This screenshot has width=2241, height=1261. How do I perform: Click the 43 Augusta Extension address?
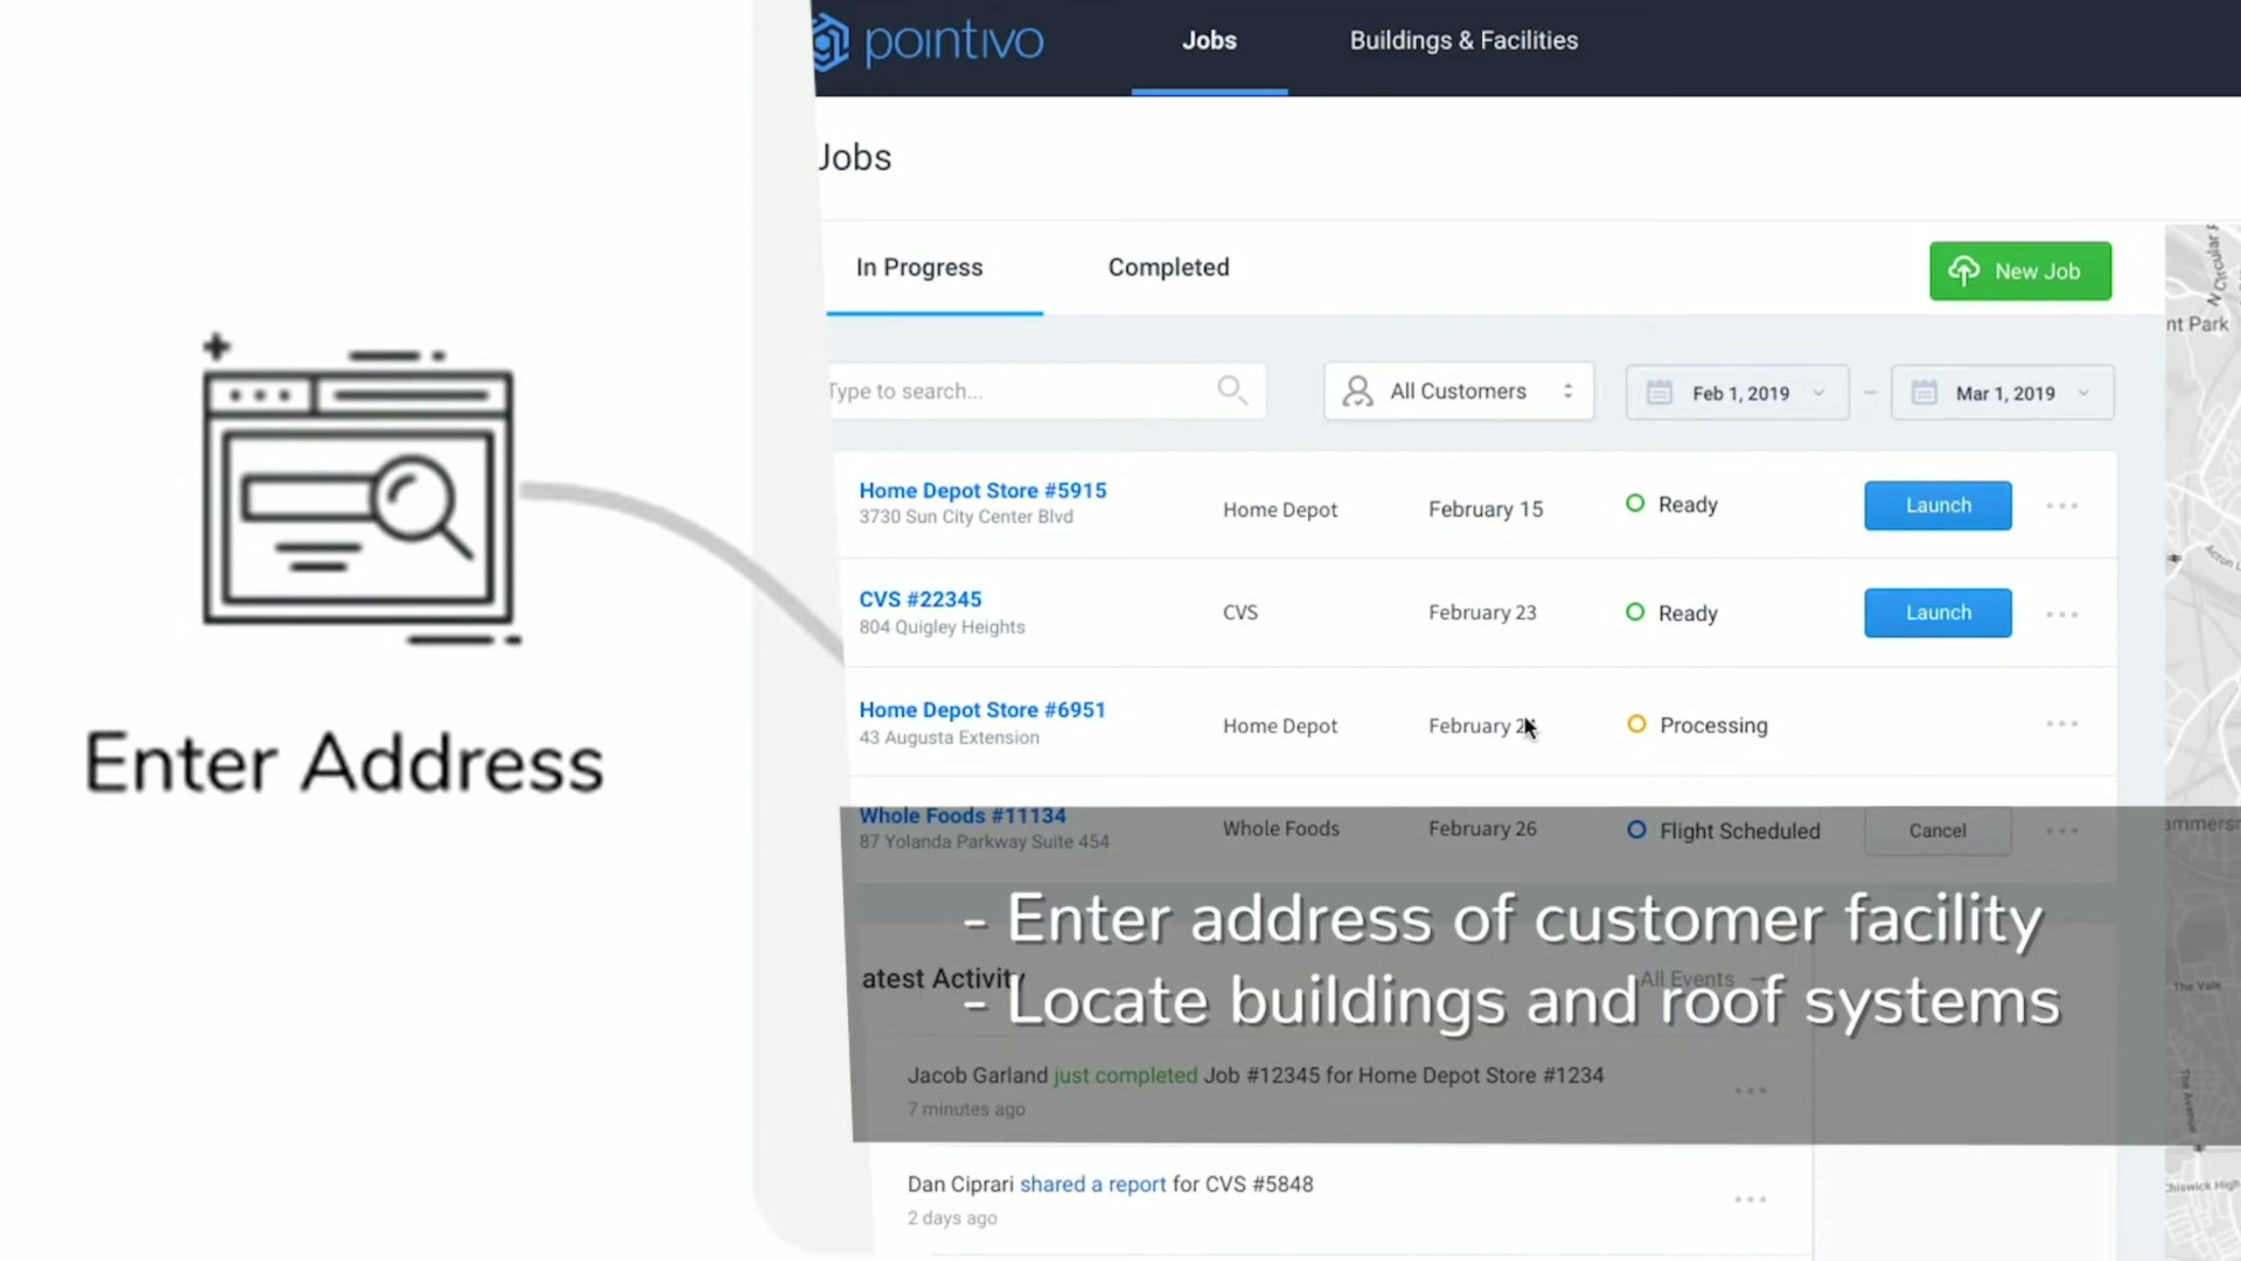(948, 737)
